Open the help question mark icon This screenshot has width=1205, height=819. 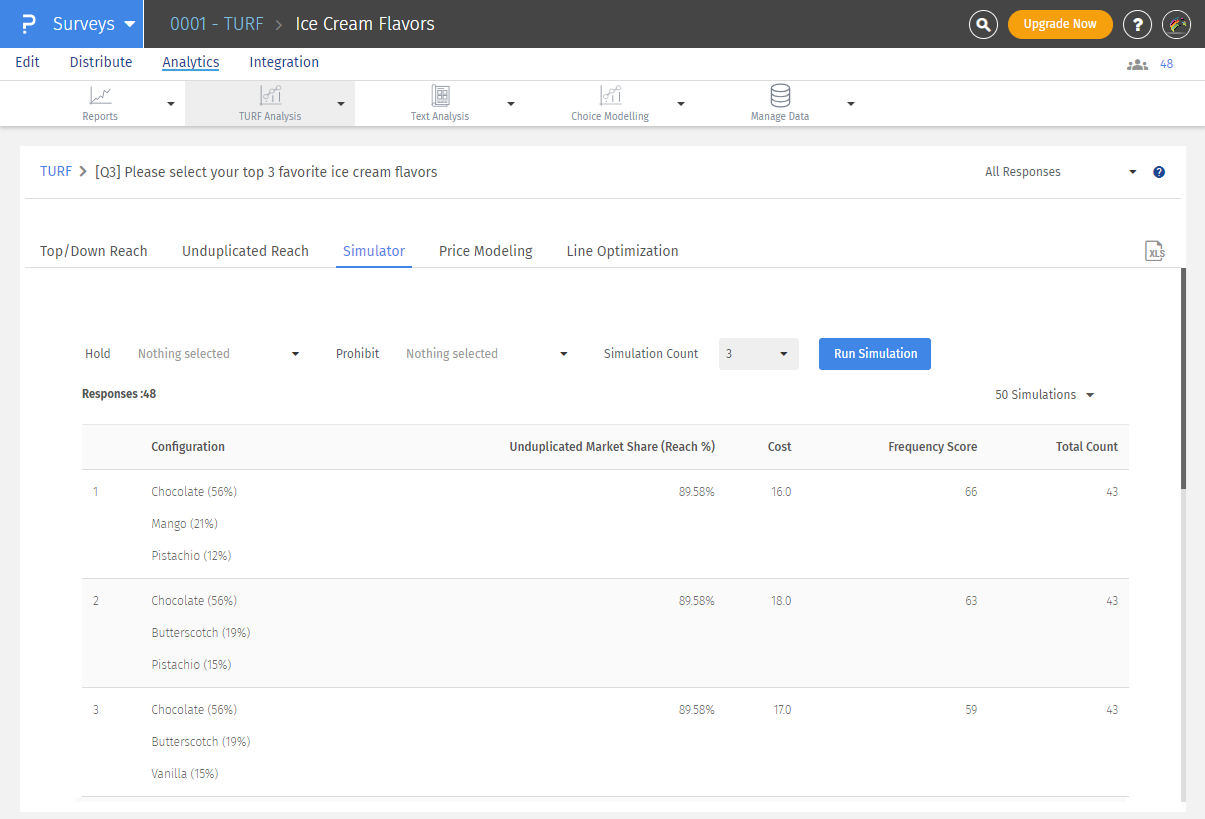1137,24
